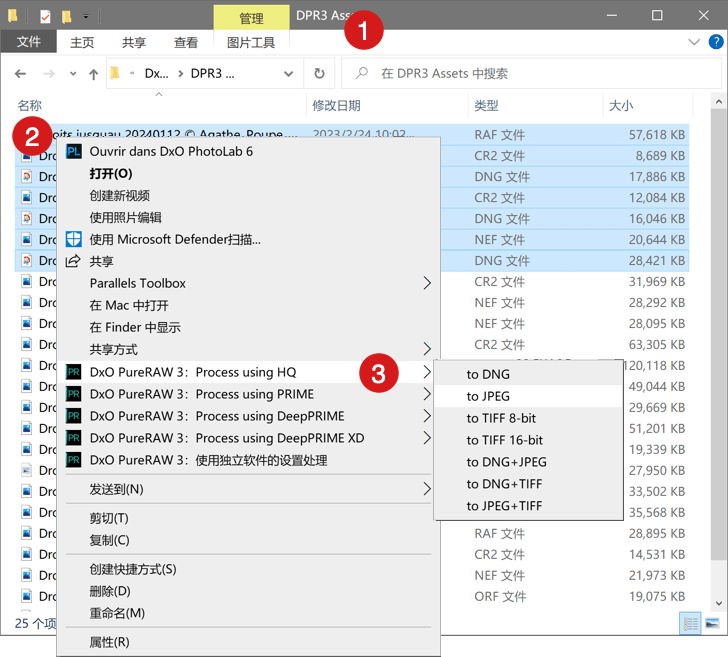Click the vertical scrollbar down arrow
Viewport: 728px width, 657px height.
click(719, 603)
